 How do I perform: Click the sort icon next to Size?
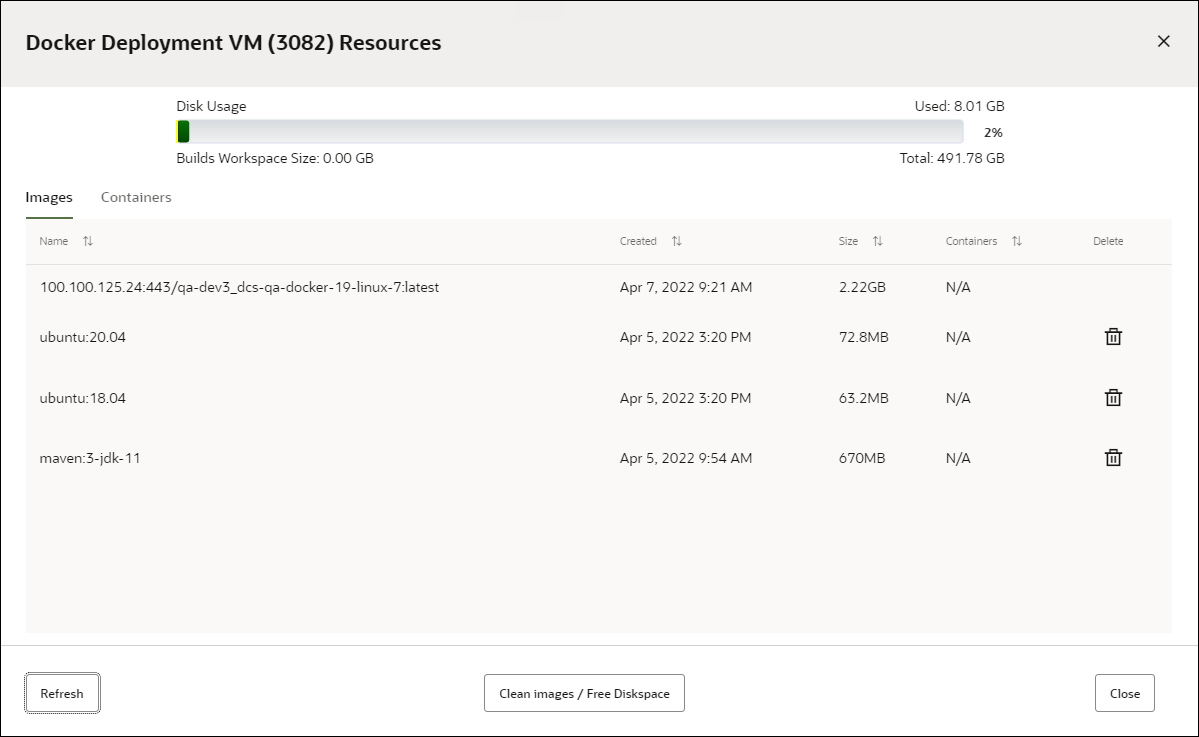[x=879, y=241]
